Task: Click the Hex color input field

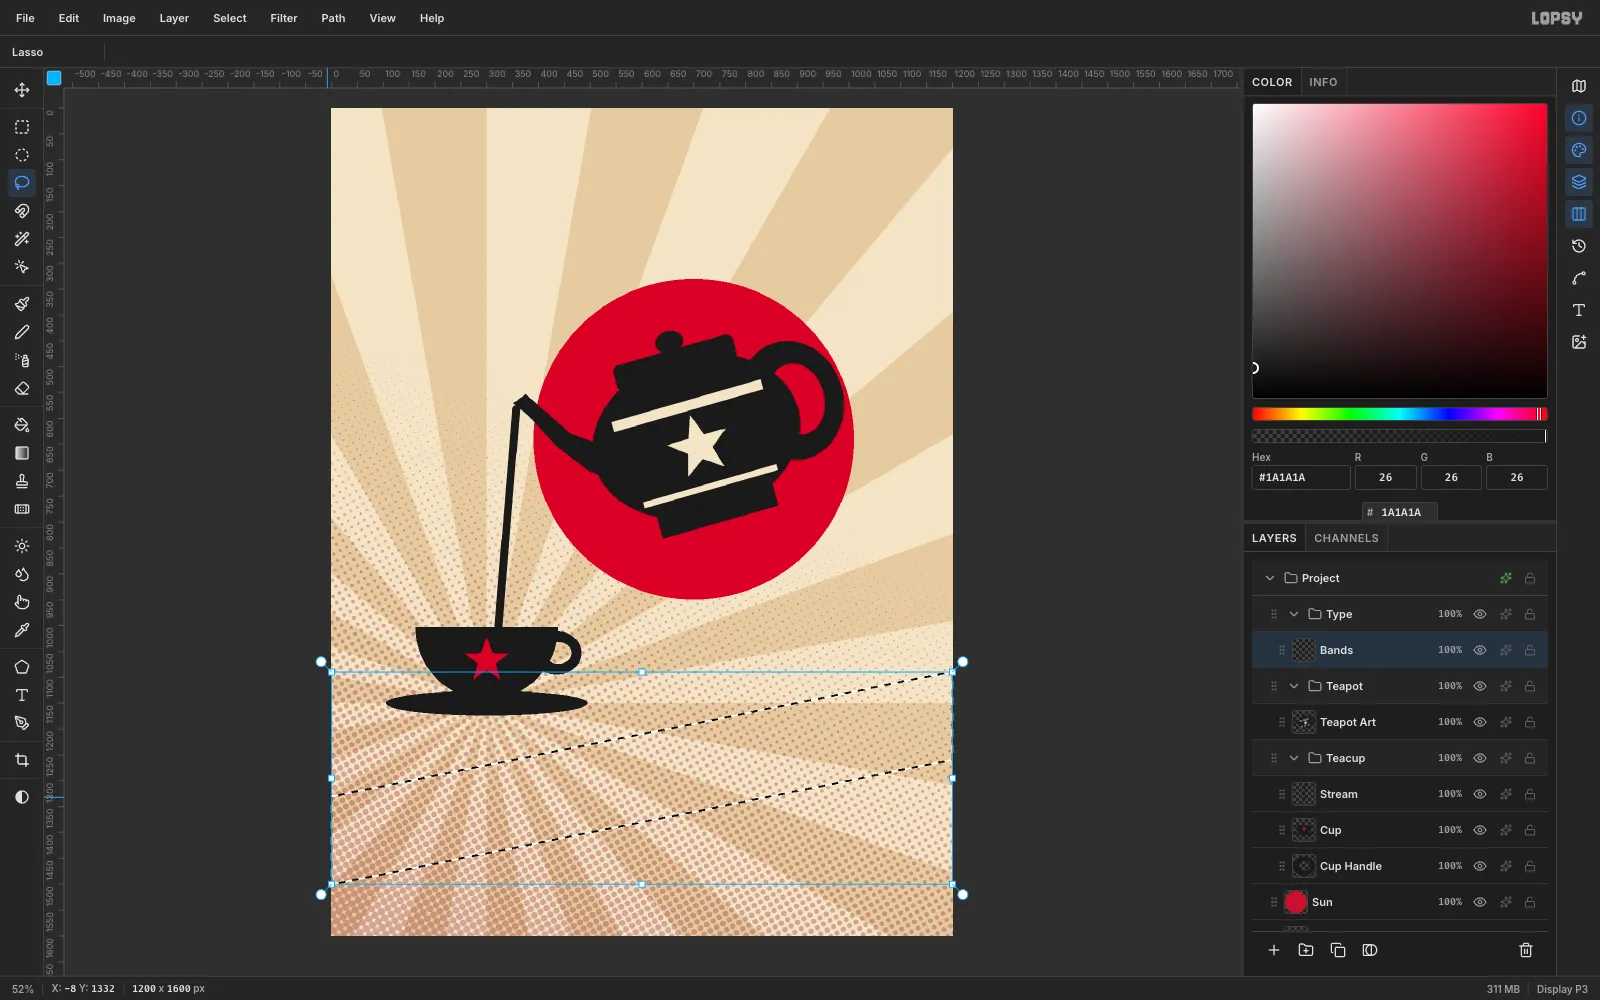Action: (x=1300, y=478)
